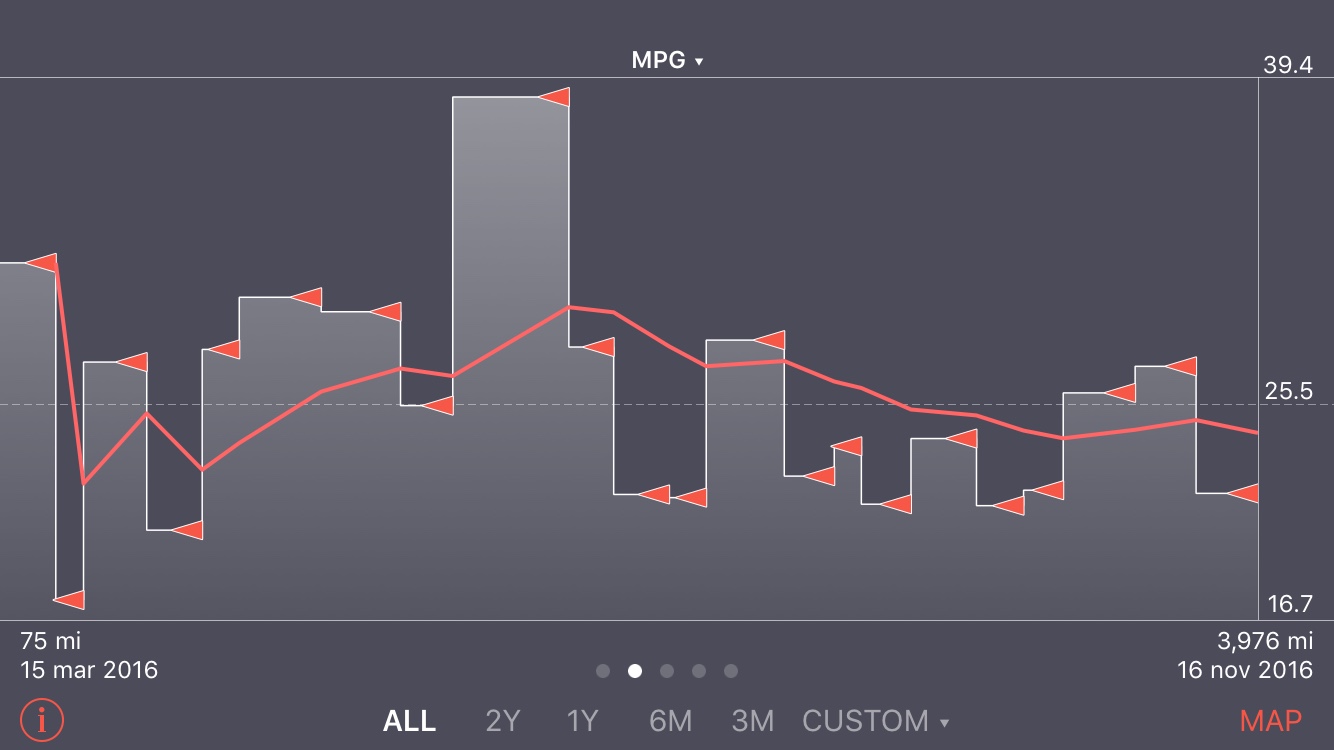
Task: Choose the 6M time range
Action: click(670, 721)
